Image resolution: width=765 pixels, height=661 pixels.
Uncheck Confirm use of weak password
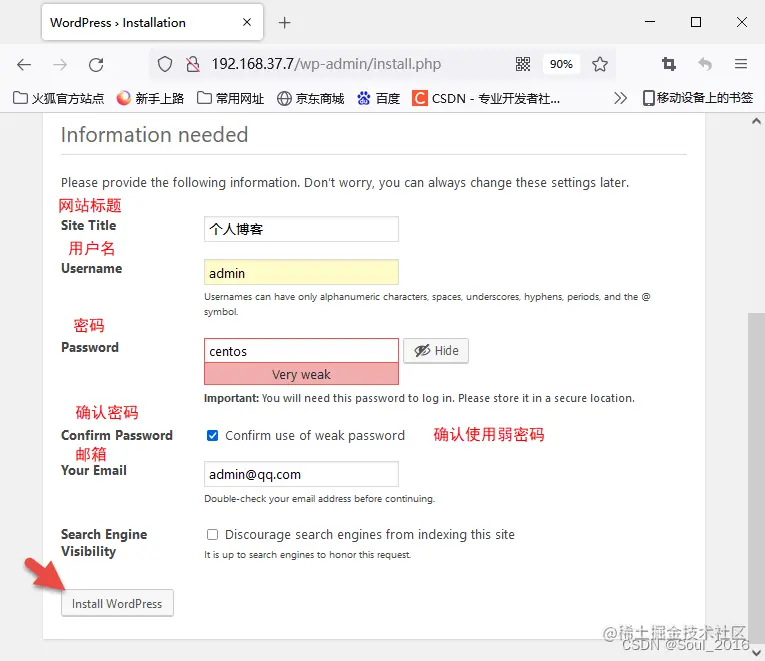click(212, 435)
